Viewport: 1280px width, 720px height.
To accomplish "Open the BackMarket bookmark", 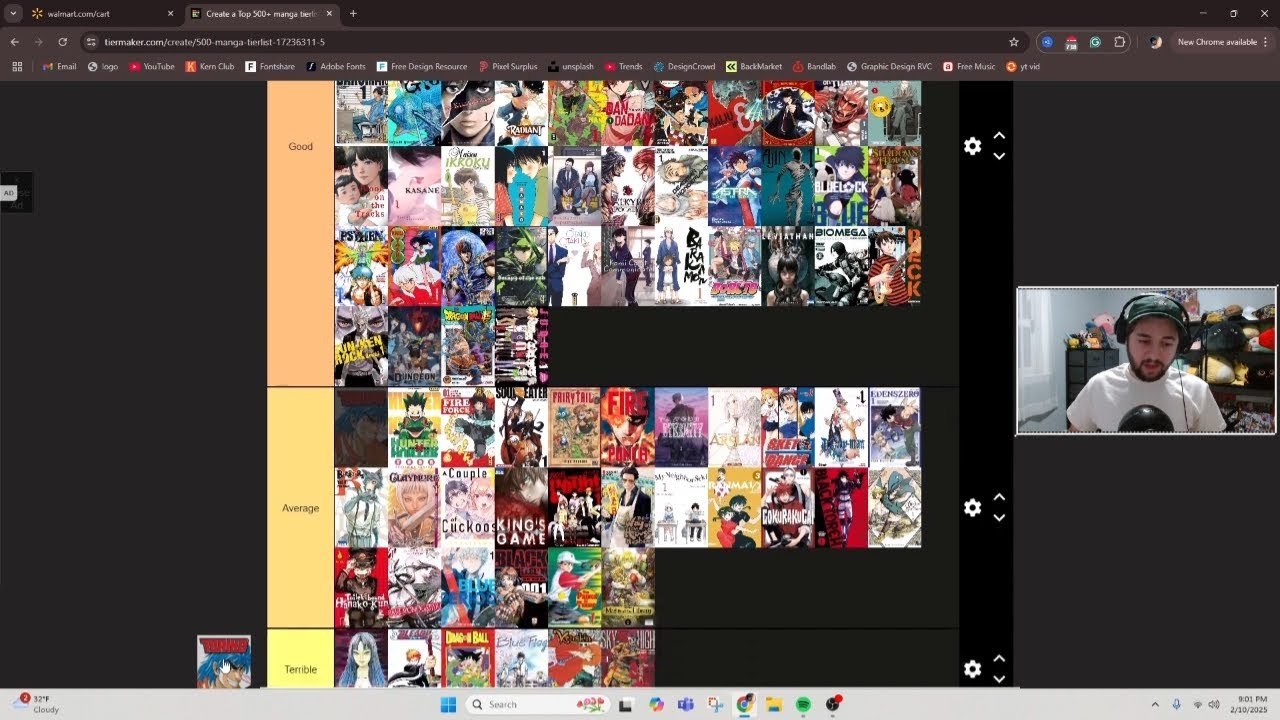I will [x=754, y=66].
